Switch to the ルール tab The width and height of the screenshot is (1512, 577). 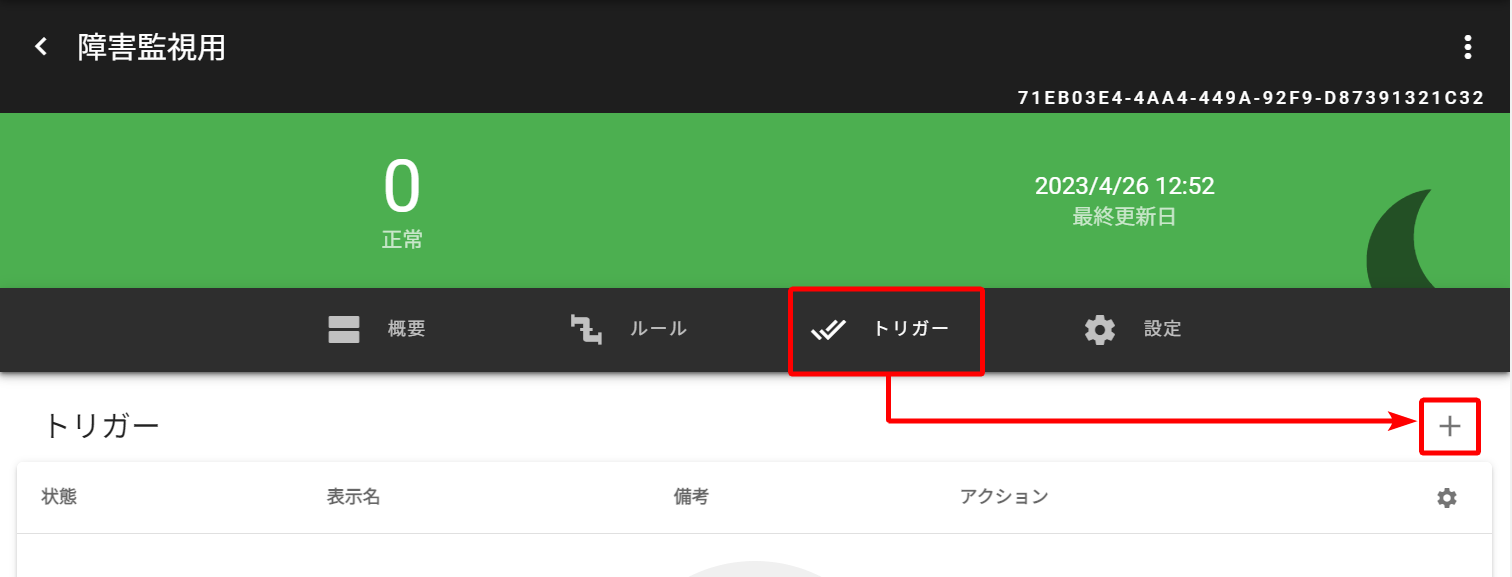point(628,329)
